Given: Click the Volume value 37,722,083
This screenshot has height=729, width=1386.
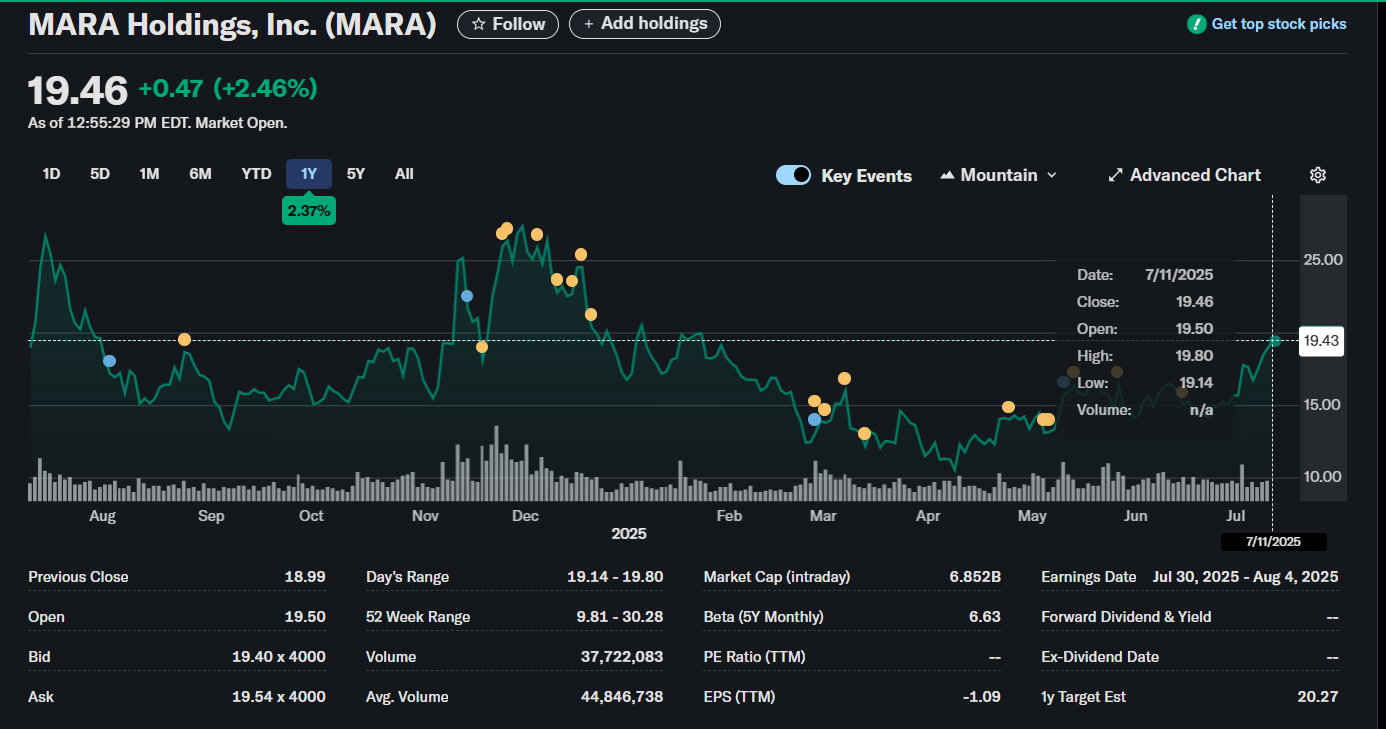Looking at the screenshot, I should [x=622, y=657].
